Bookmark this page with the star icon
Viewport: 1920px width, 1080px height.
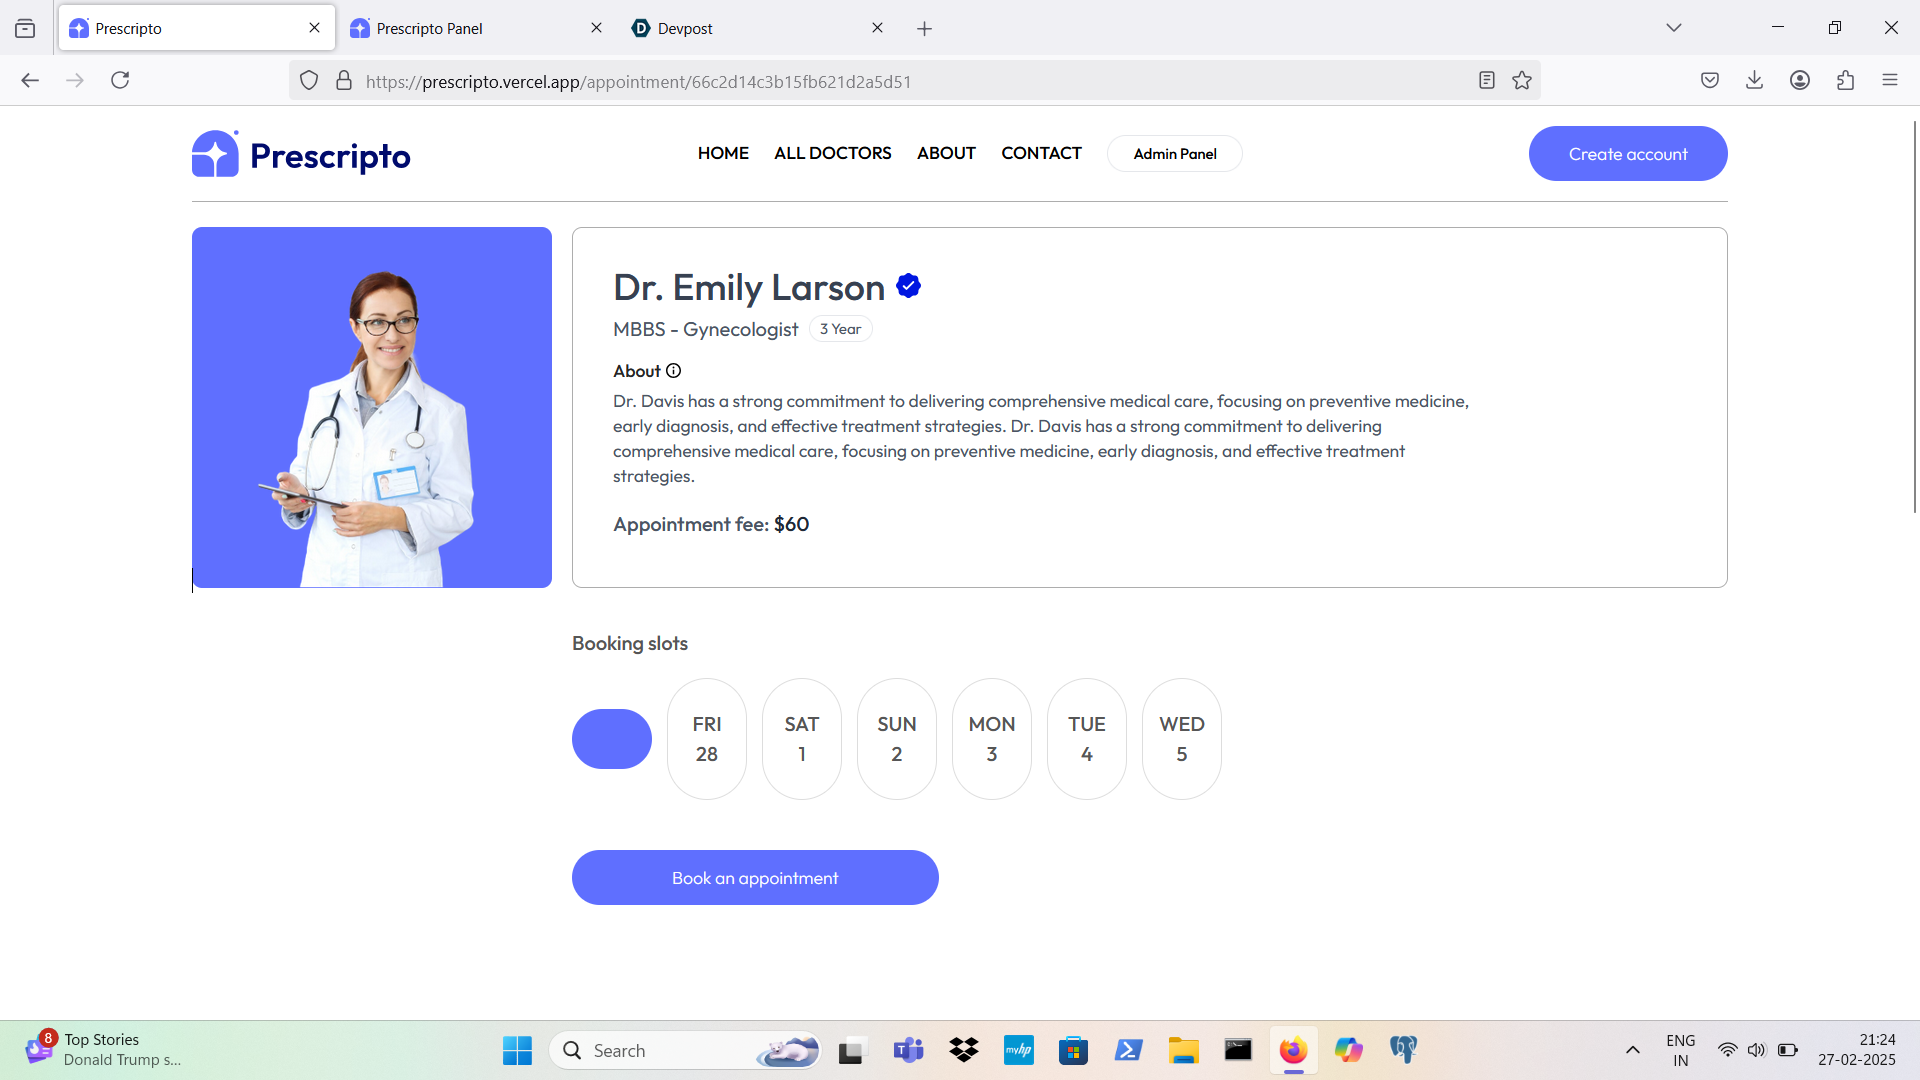tap(1522, 81)
